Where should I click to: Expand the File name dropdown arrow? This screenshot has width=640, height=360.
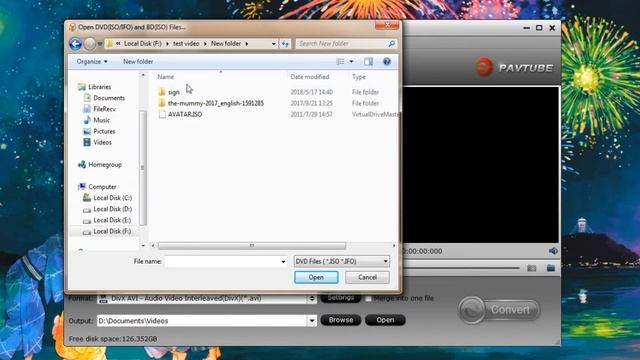click(283, 261)
